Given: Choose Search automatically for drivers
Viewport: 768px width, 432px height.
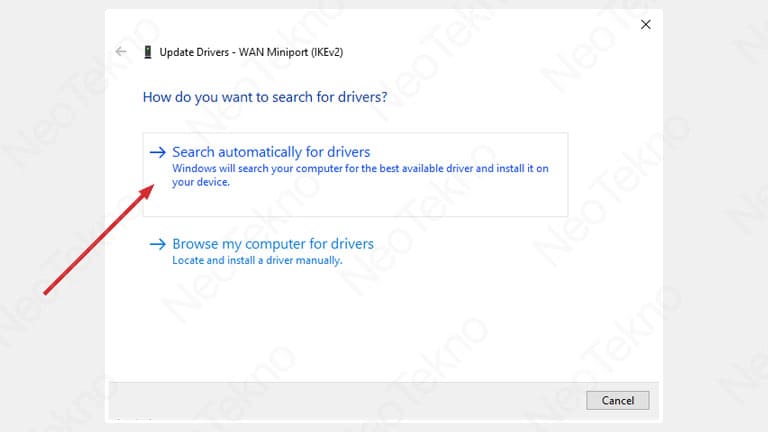Looking at the screenshot, I should tap(271, 152).
